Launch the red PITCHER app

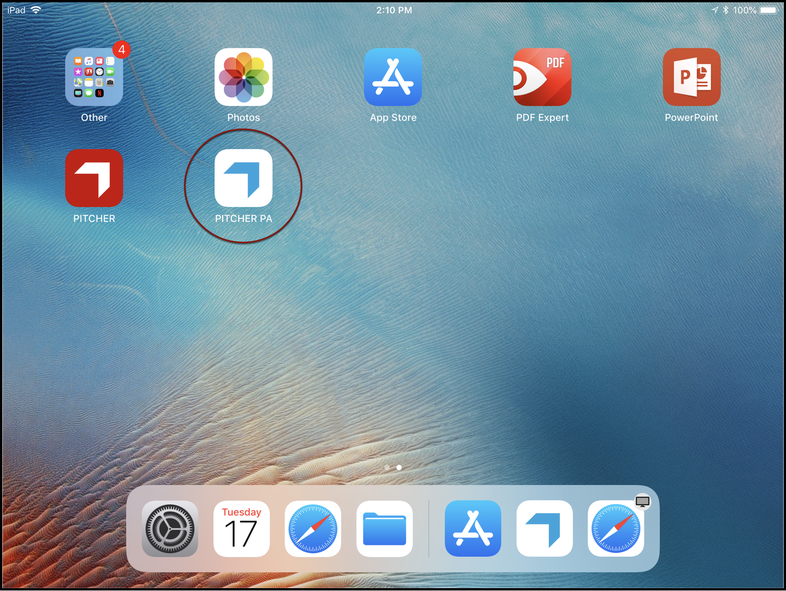point(94,178)
